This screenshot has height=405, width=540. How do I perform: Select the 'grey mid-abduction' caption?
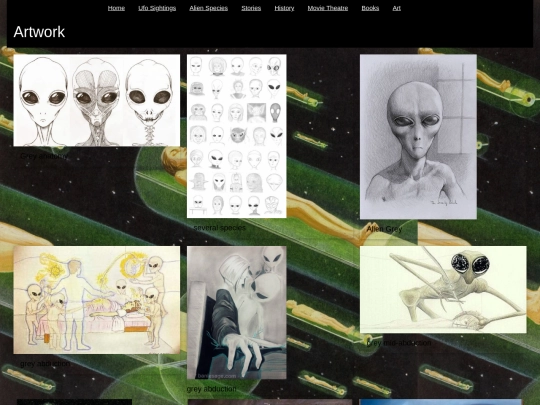(399, 343)
